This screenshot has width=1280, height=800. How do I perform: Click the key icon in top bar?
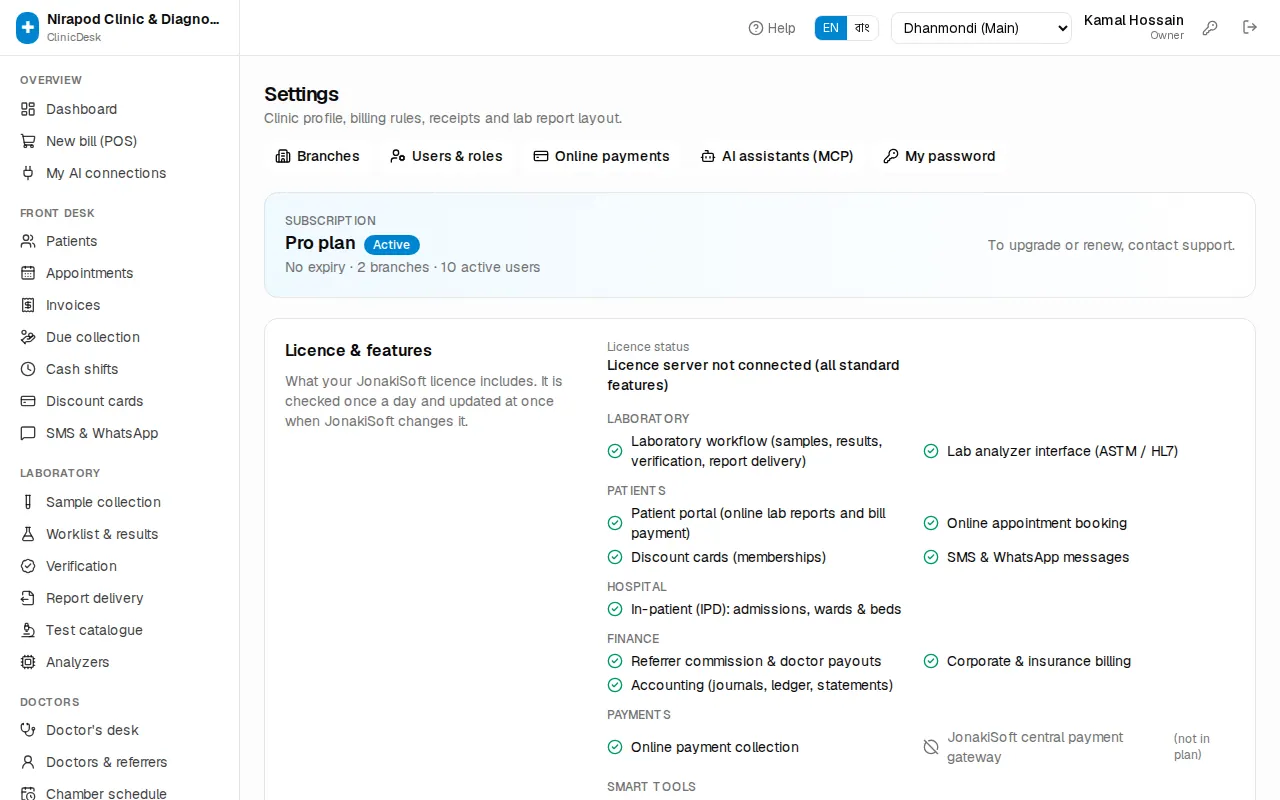tap(1210, 28)
